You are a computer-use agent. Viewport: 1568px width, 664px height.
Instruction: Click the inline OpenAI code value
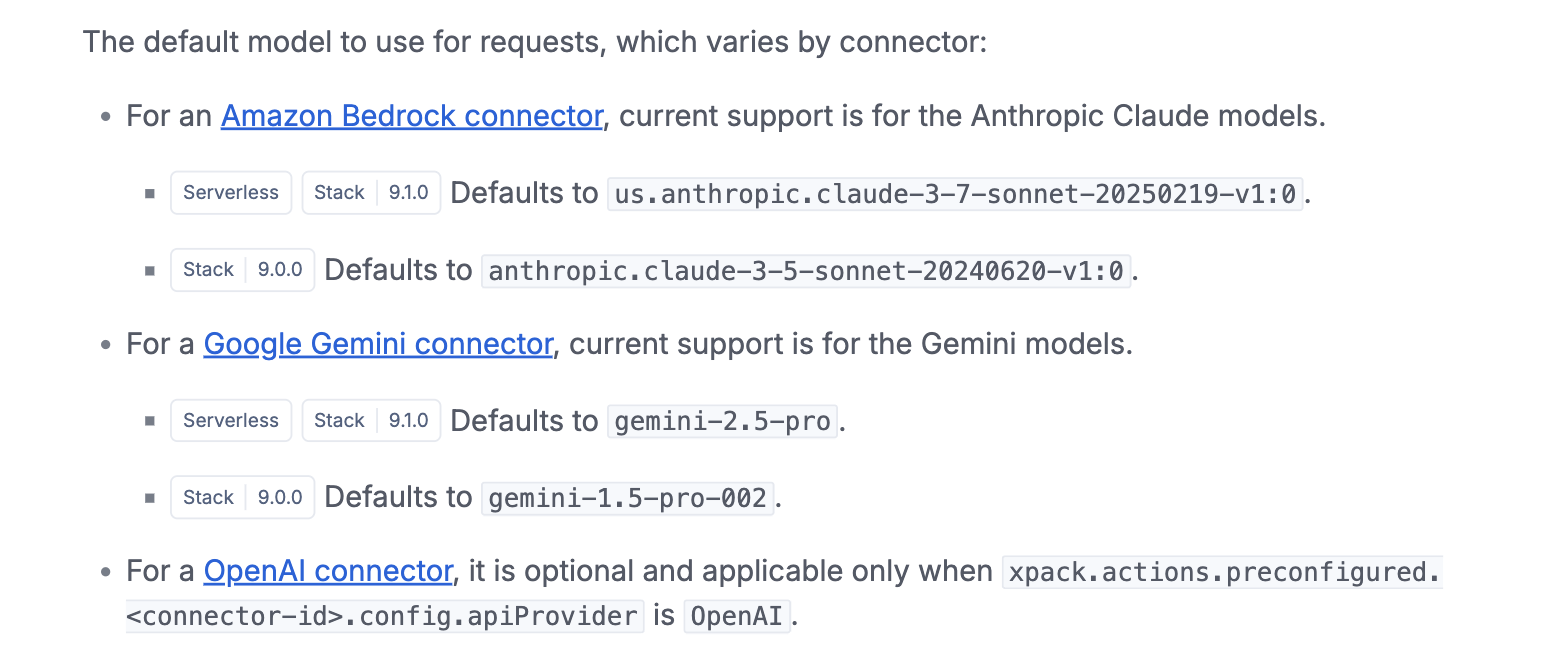(x=738, y=616)
